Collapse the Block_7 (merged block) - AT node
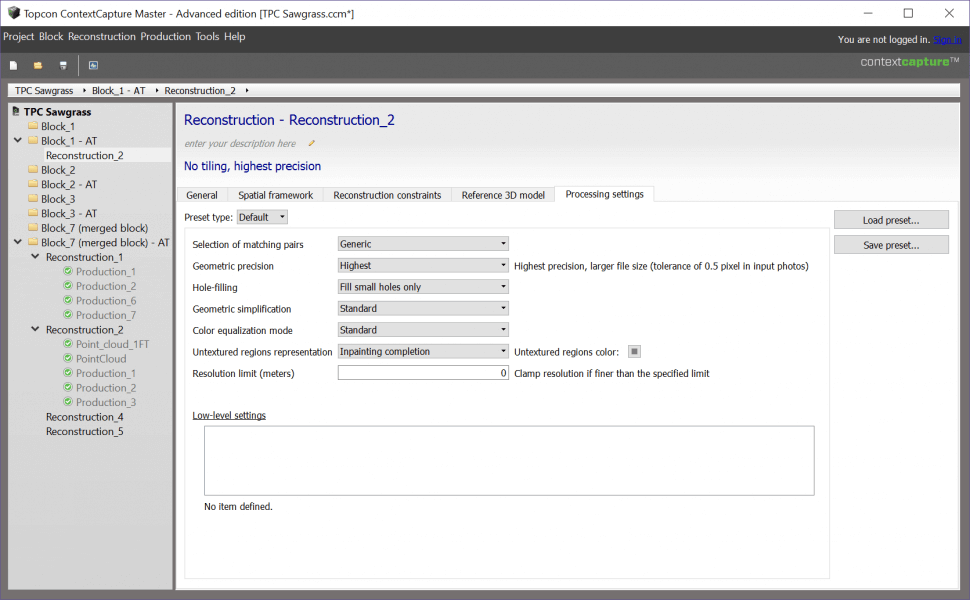 coord(18,242)
